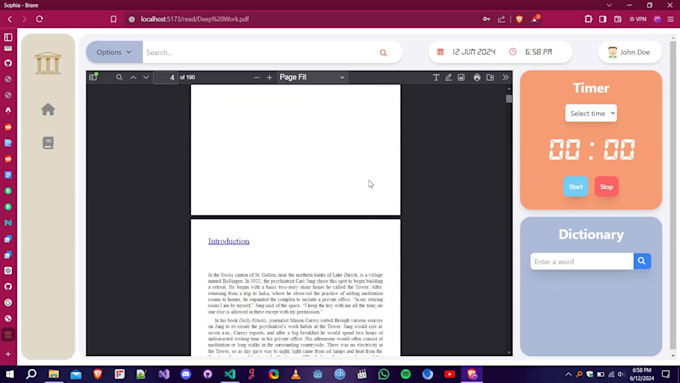The height and width of the screenshot is (383, 680).
Task: Bookmark this page in Brave
Action: click(x=113, y=19)
